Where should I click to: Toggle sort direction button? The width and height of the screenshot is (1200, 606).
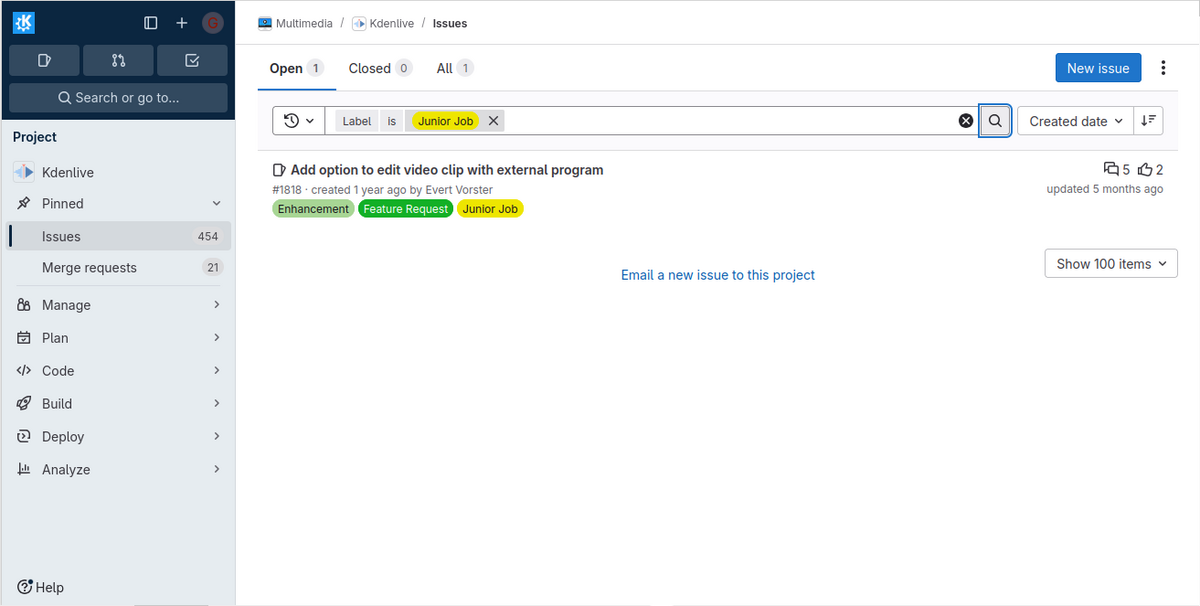[x=1149, y=121]
